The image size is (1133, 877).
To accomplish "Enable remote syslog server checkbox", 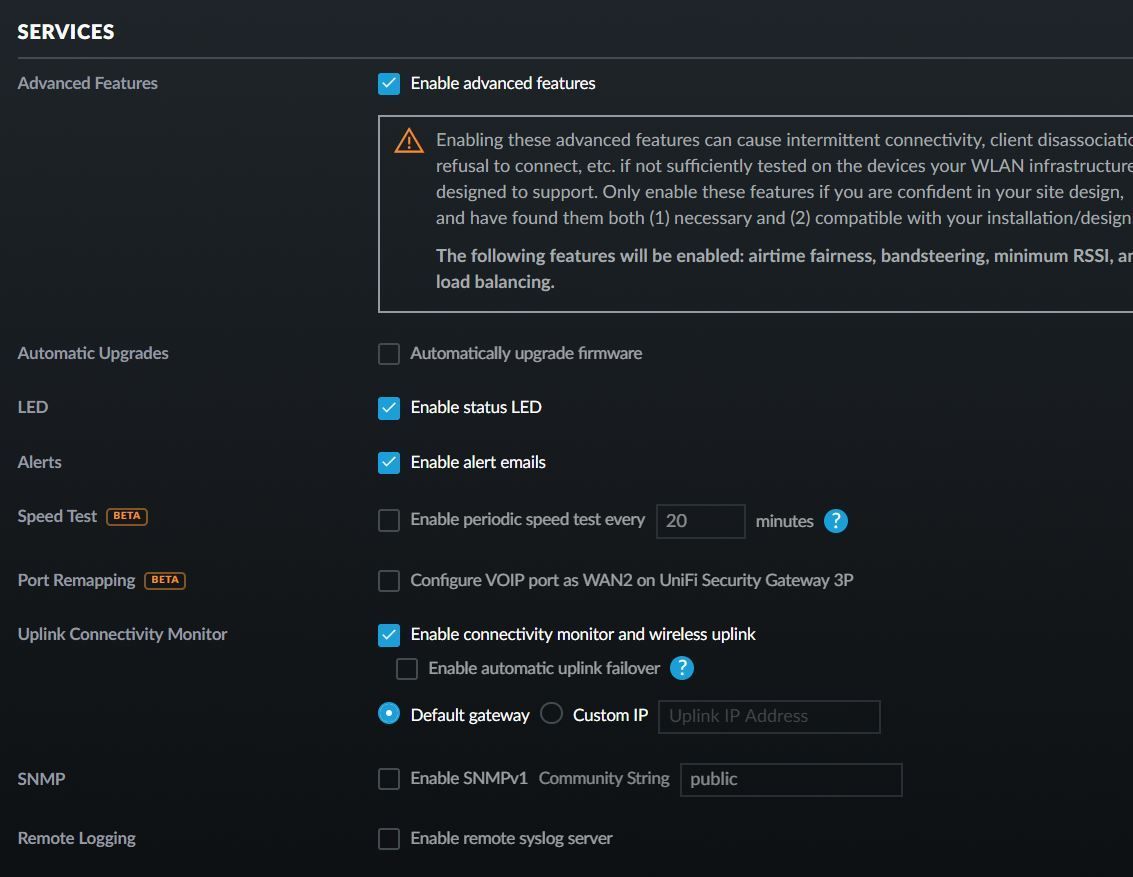I will pos(389,839).
